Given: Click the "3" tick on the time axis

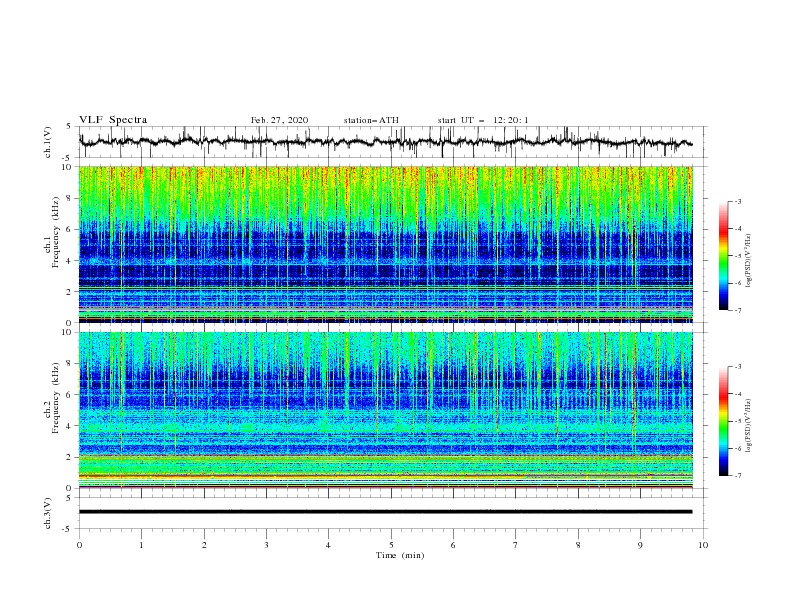Looking at the screenshot, I should [266, 545].
